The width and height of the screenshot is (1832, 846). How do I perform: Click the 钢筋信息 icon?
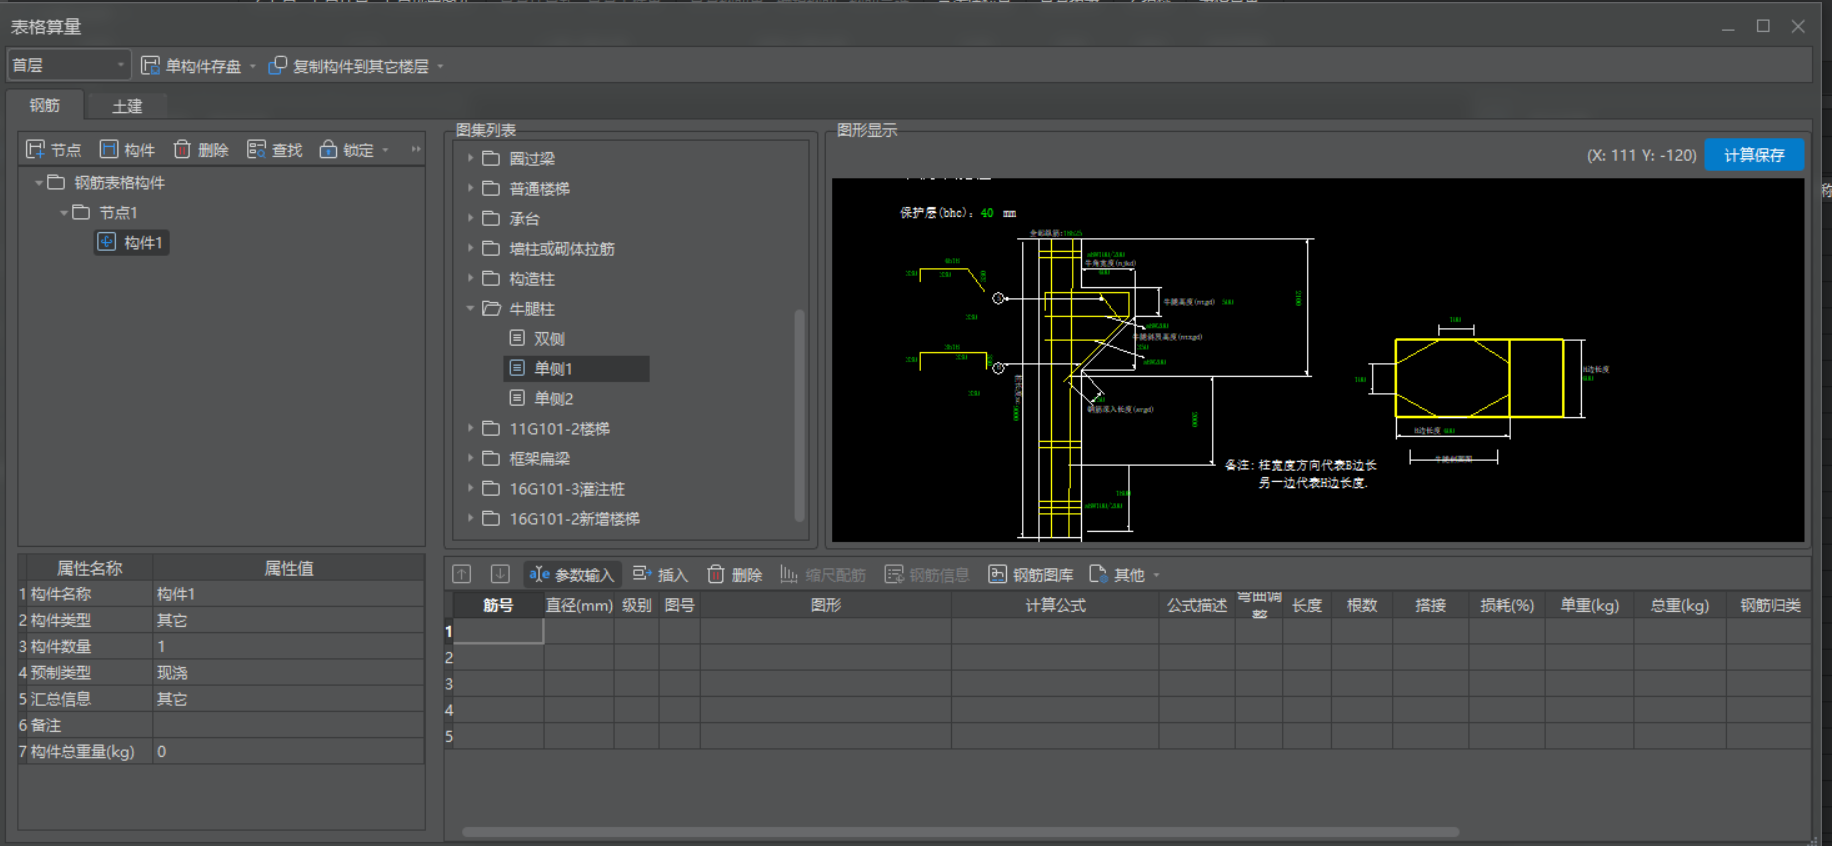894,574
